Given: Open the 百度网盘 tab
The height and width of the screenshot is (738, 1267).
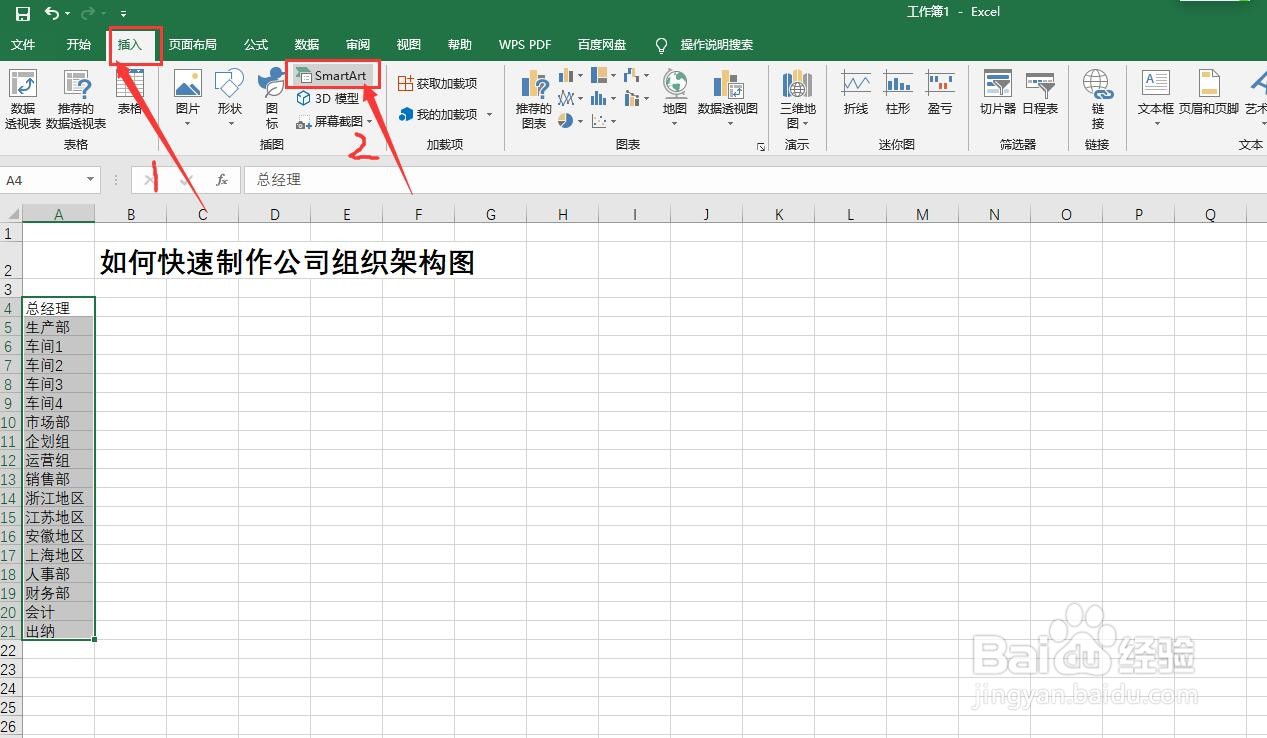Looking at the screenshot, I should [x=602, y=45].
